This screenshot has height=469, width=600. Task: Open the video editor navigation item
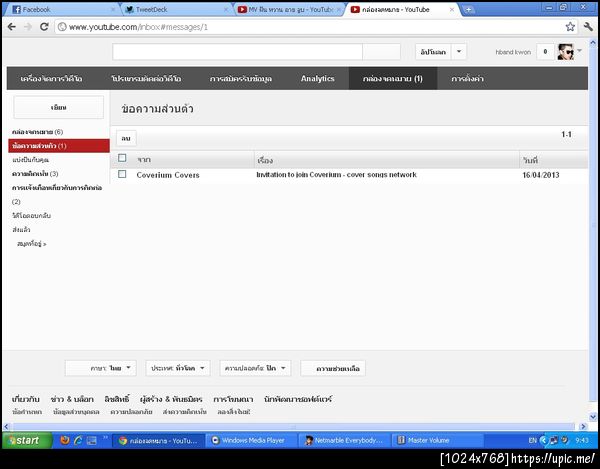pyautogui.click(x=146, y=78)
